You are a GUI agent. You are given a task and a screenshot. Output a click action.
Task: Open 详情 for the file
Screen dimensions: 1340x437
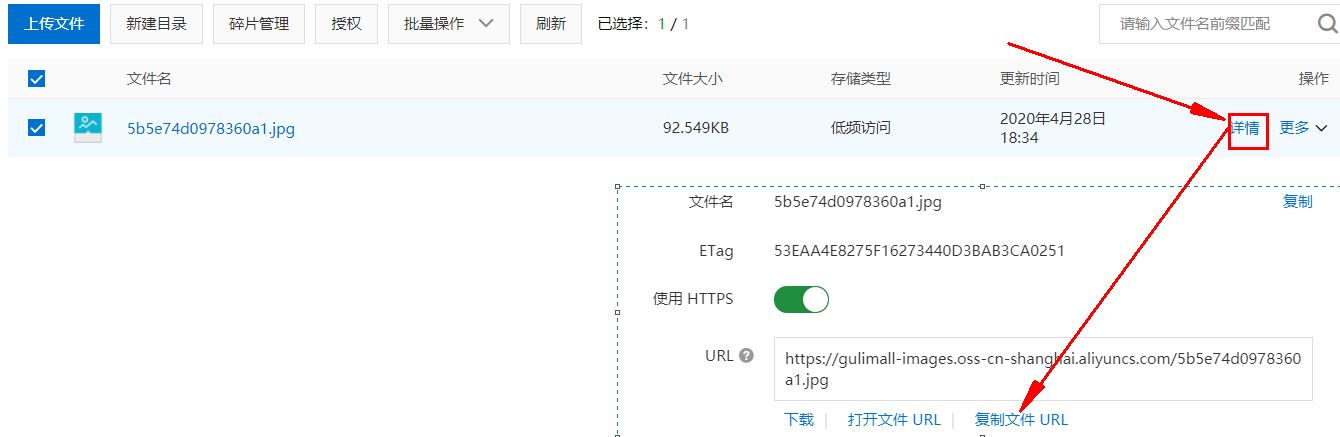click(x=1246, y=128)
